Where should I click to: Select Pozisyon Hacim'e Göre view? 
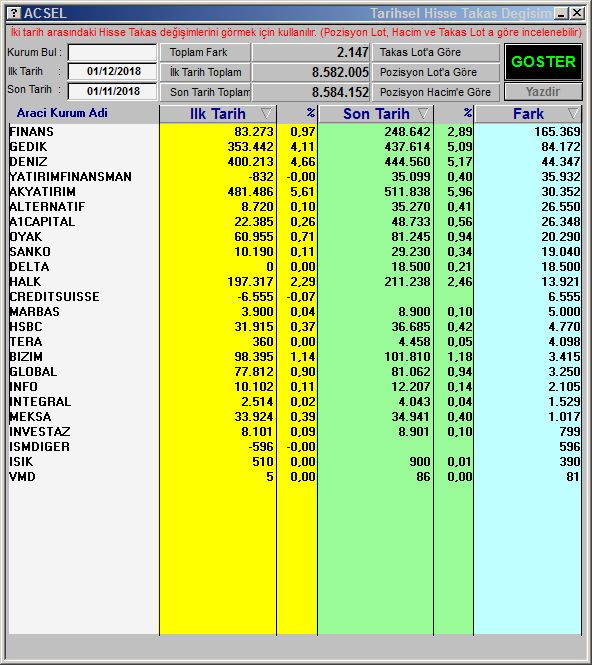436,92
